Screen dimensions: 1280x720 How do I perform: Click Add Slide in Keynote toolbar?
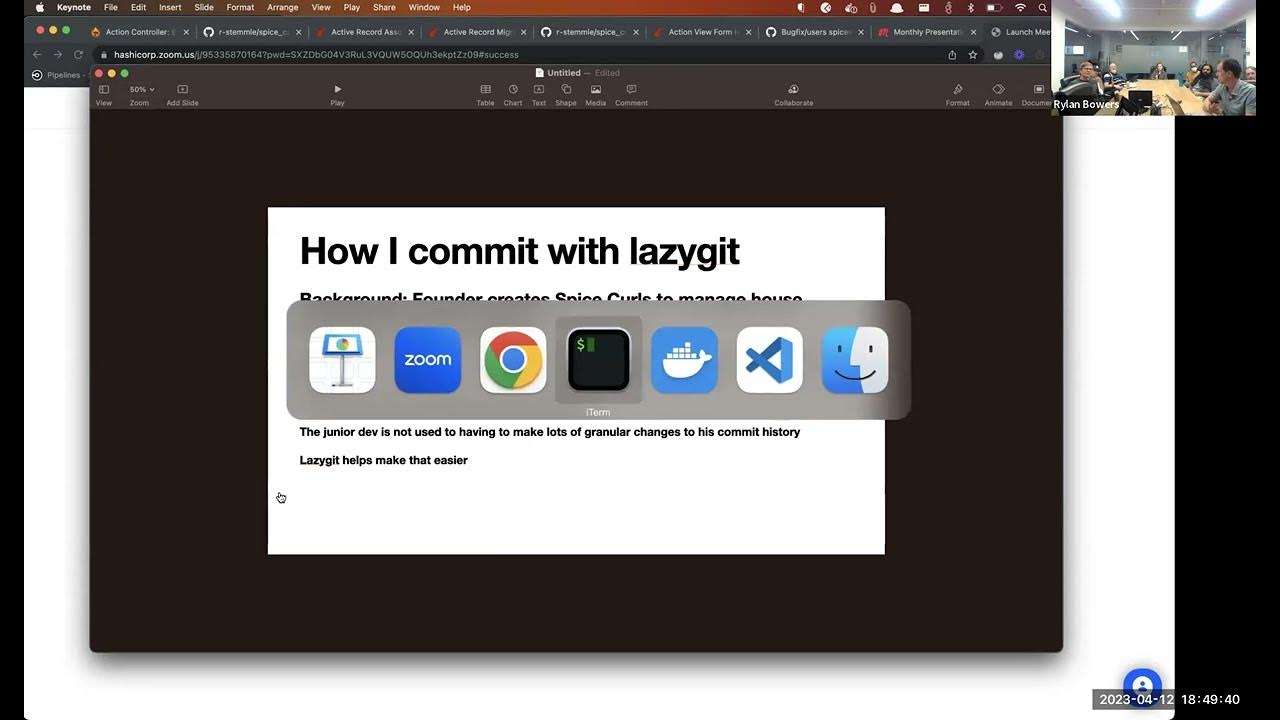click(182, 95)
